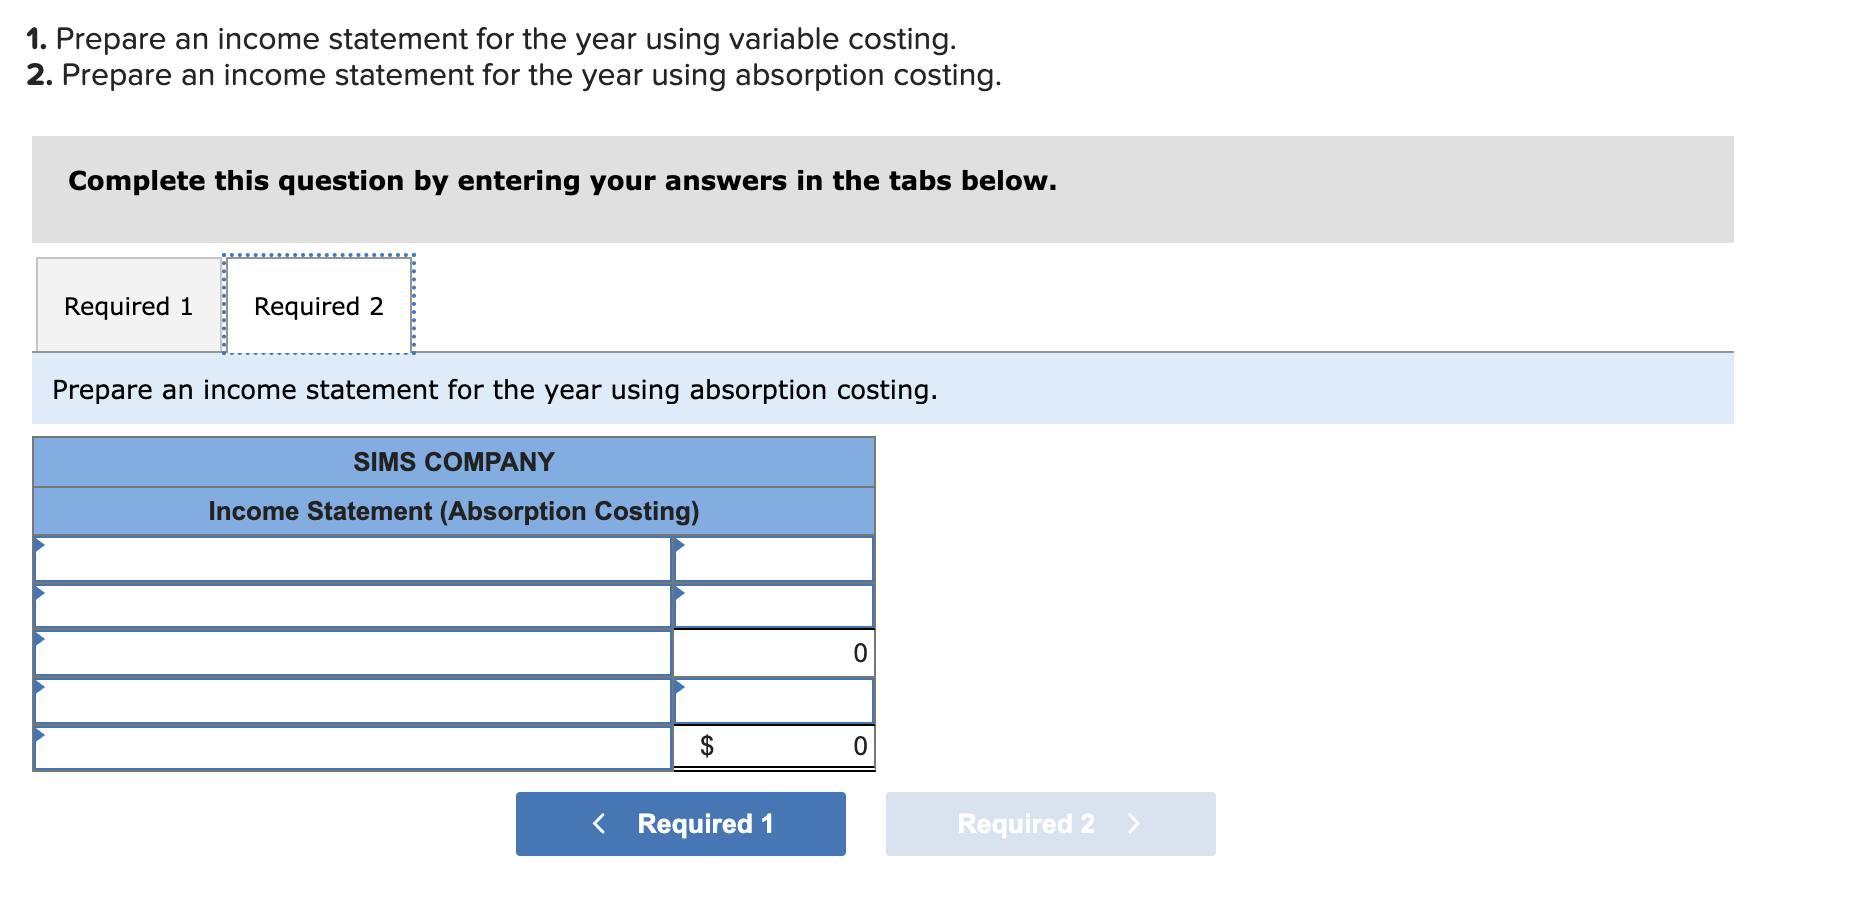Image resolution: width=1862 pixels, height=914 pixels.
Task: Click the instruction banner about absorption costing
Action: (494, 390)
